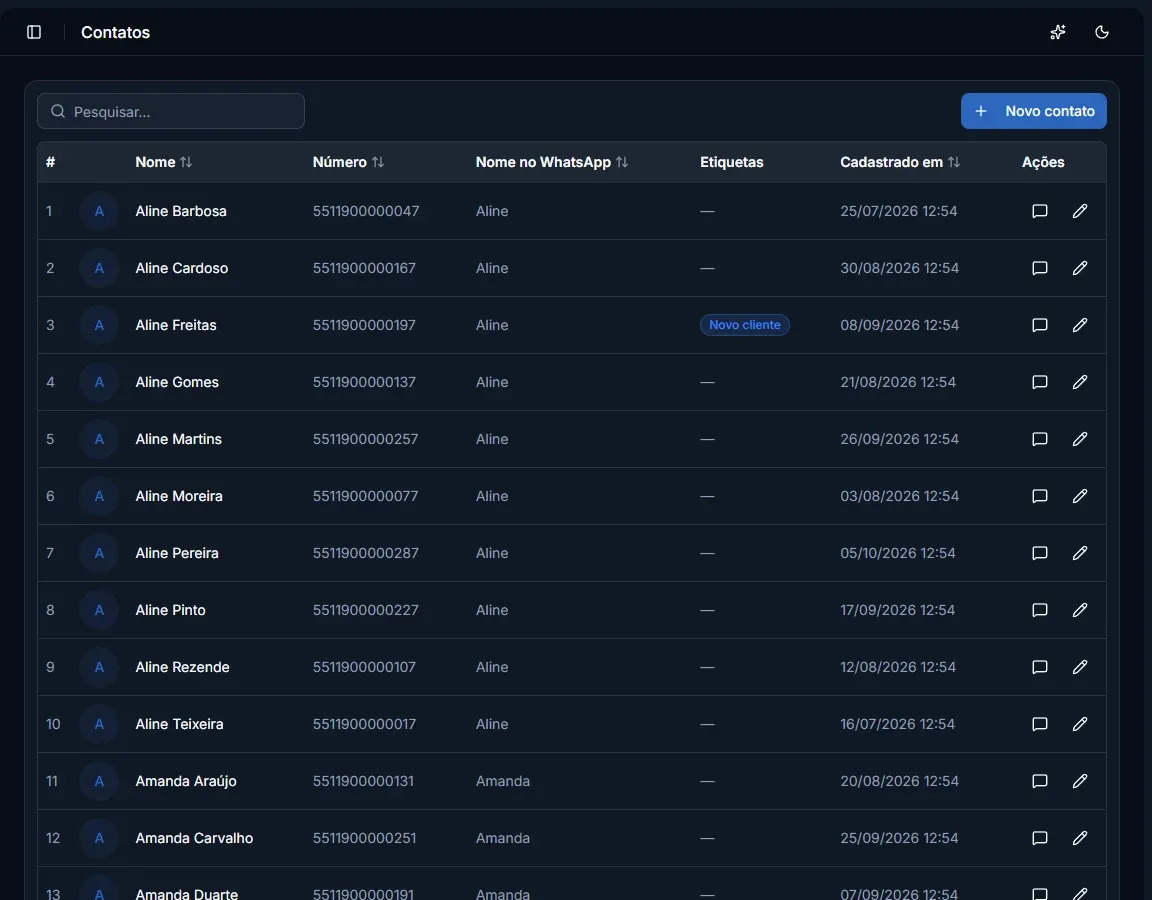Edit the Amanda Carvalho contact
Screen dimensions: 1152x900
[x=1079, y=838]
